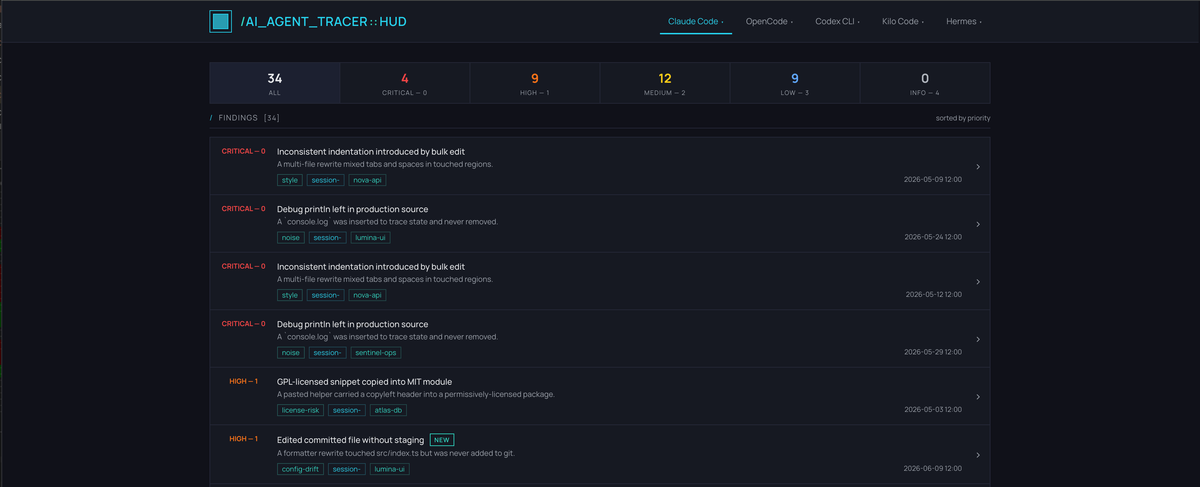The width and height of the screenshot is (1200, 487).
Task: Filter findings by ALL 34
Action: 275,83
